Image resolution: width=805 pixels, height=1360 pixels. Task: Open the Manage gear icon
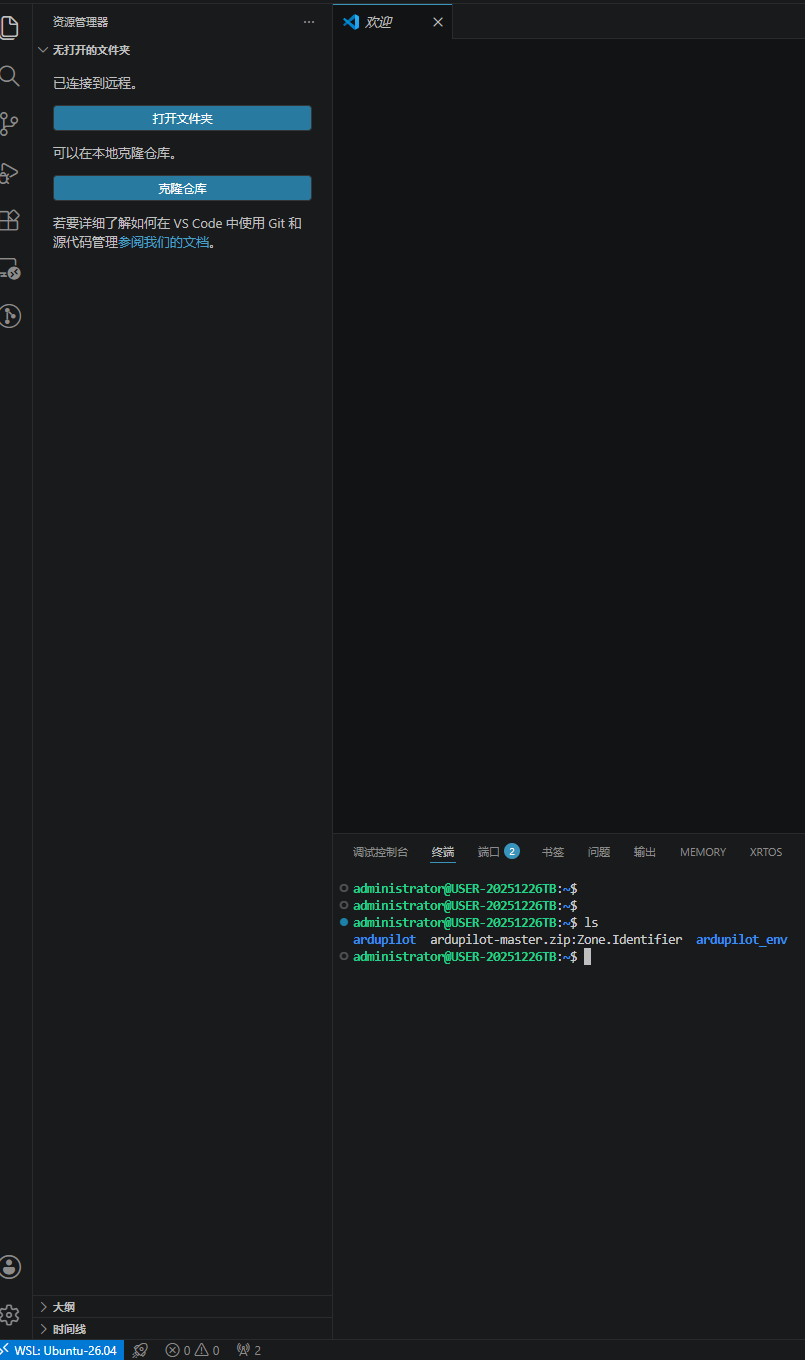9,1315
